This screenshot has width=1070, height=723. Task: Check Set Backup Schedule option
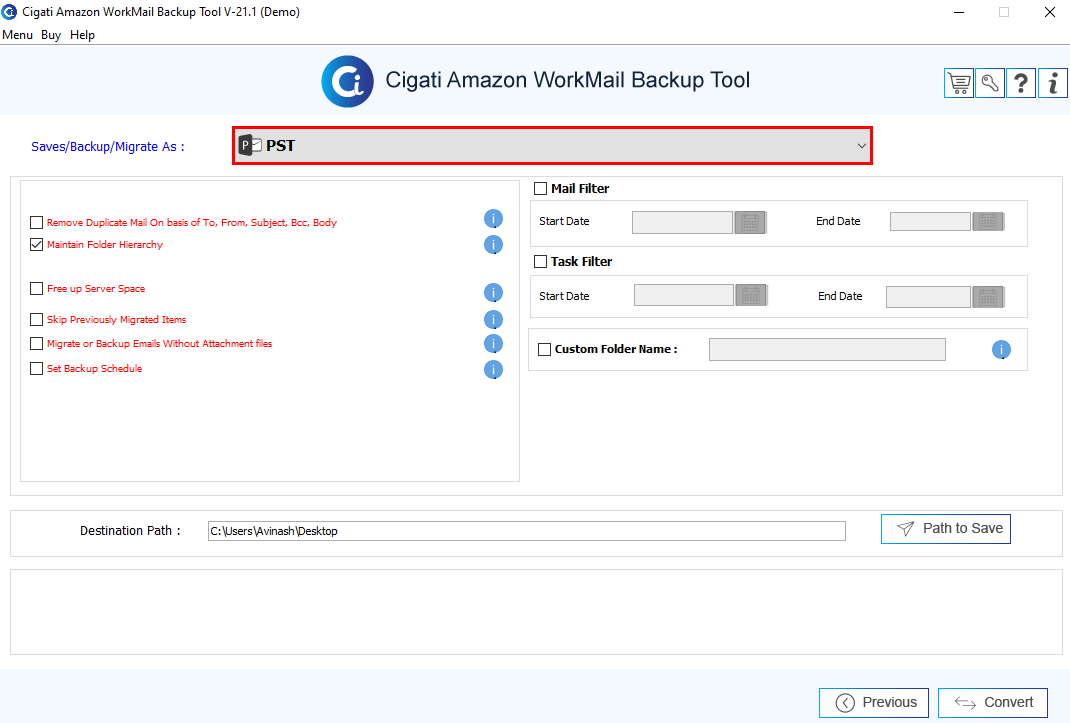[x=37, y=369]
